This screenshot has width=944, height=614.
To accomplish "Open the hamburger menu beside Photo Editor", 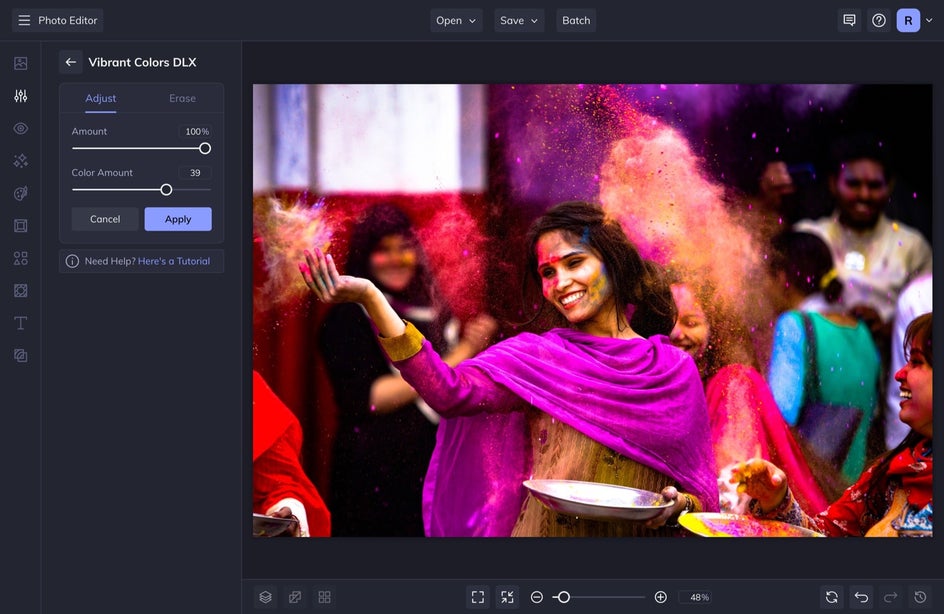I will (x=24, y=20).
